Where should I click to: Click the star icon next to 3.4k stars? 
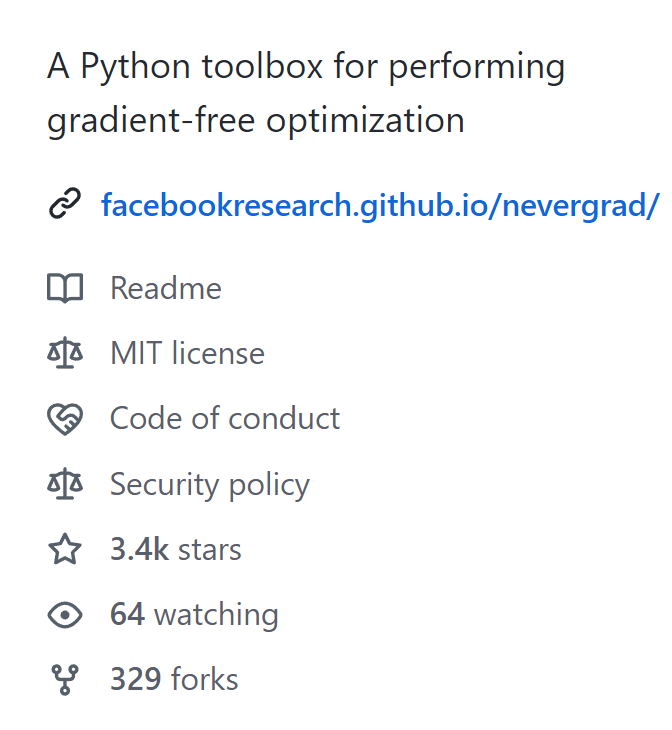[65, 549]
